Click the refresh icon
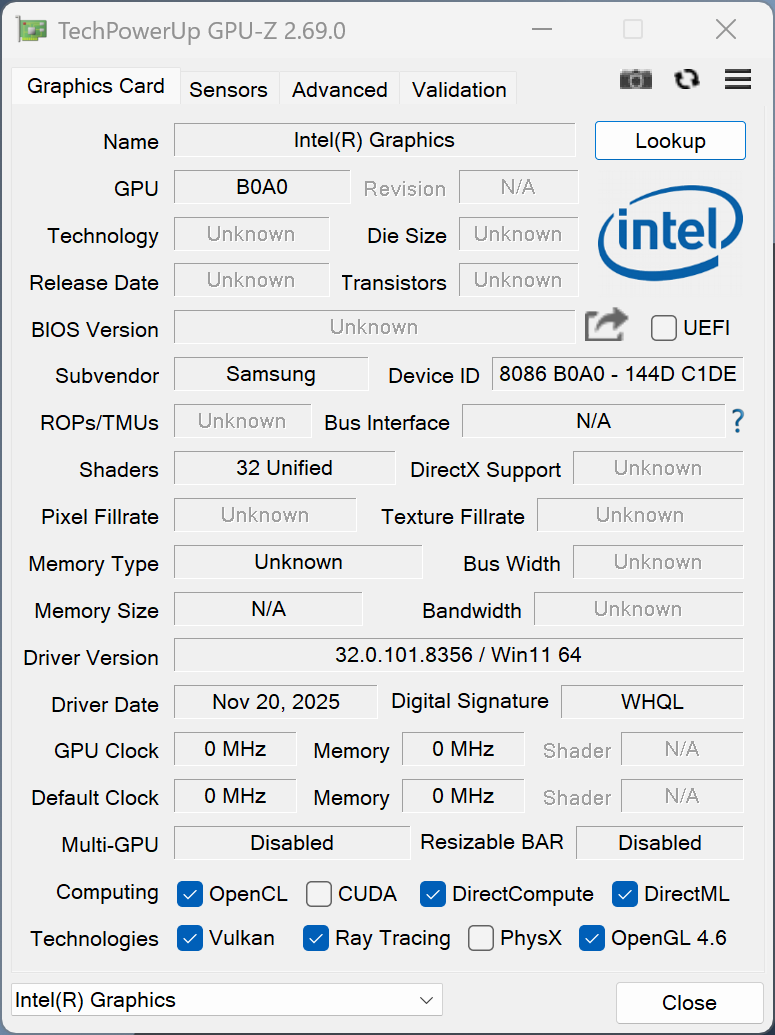 coord(687,80)
